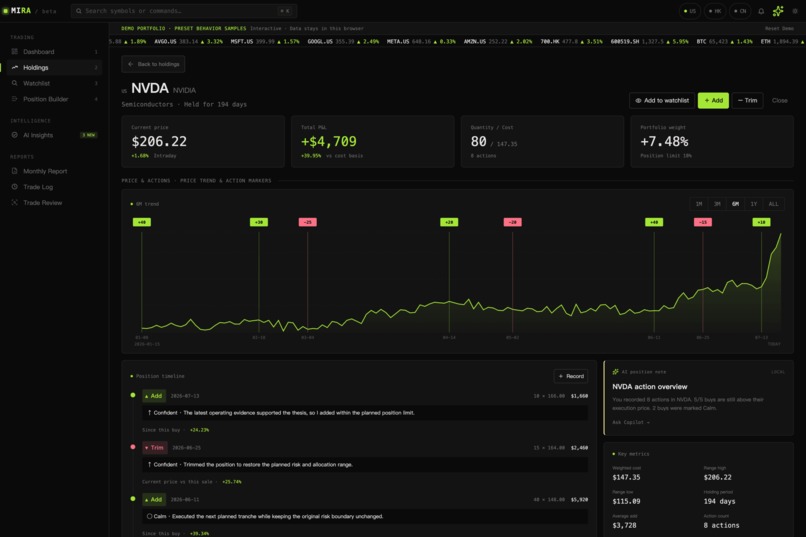Click the Trade Log clock icon in the sidebar

point(14,187)
